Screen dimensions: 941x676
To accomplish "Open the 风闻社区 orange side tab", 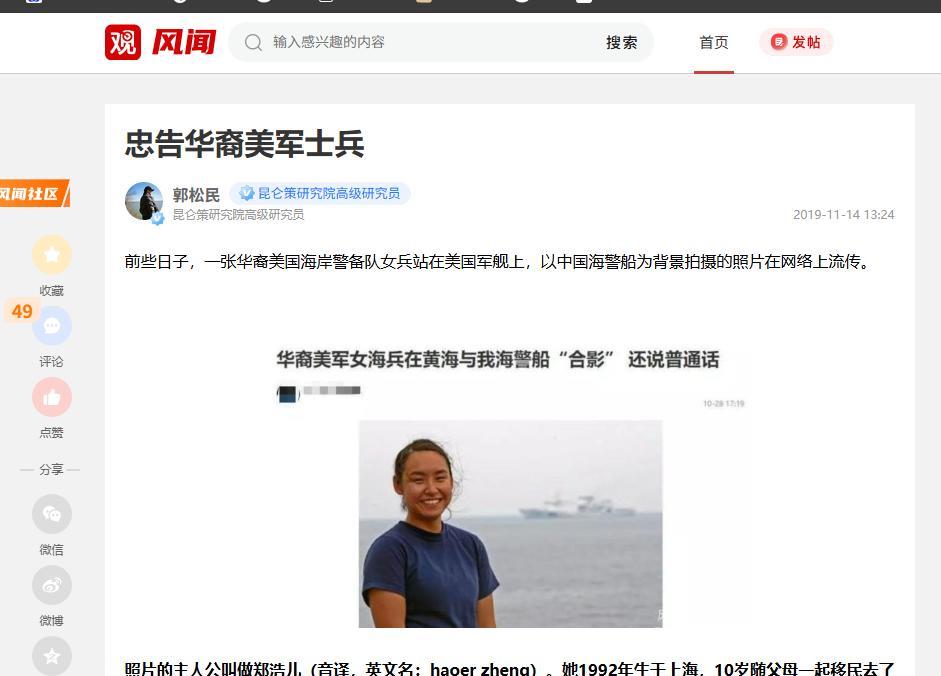I will 34,193.
